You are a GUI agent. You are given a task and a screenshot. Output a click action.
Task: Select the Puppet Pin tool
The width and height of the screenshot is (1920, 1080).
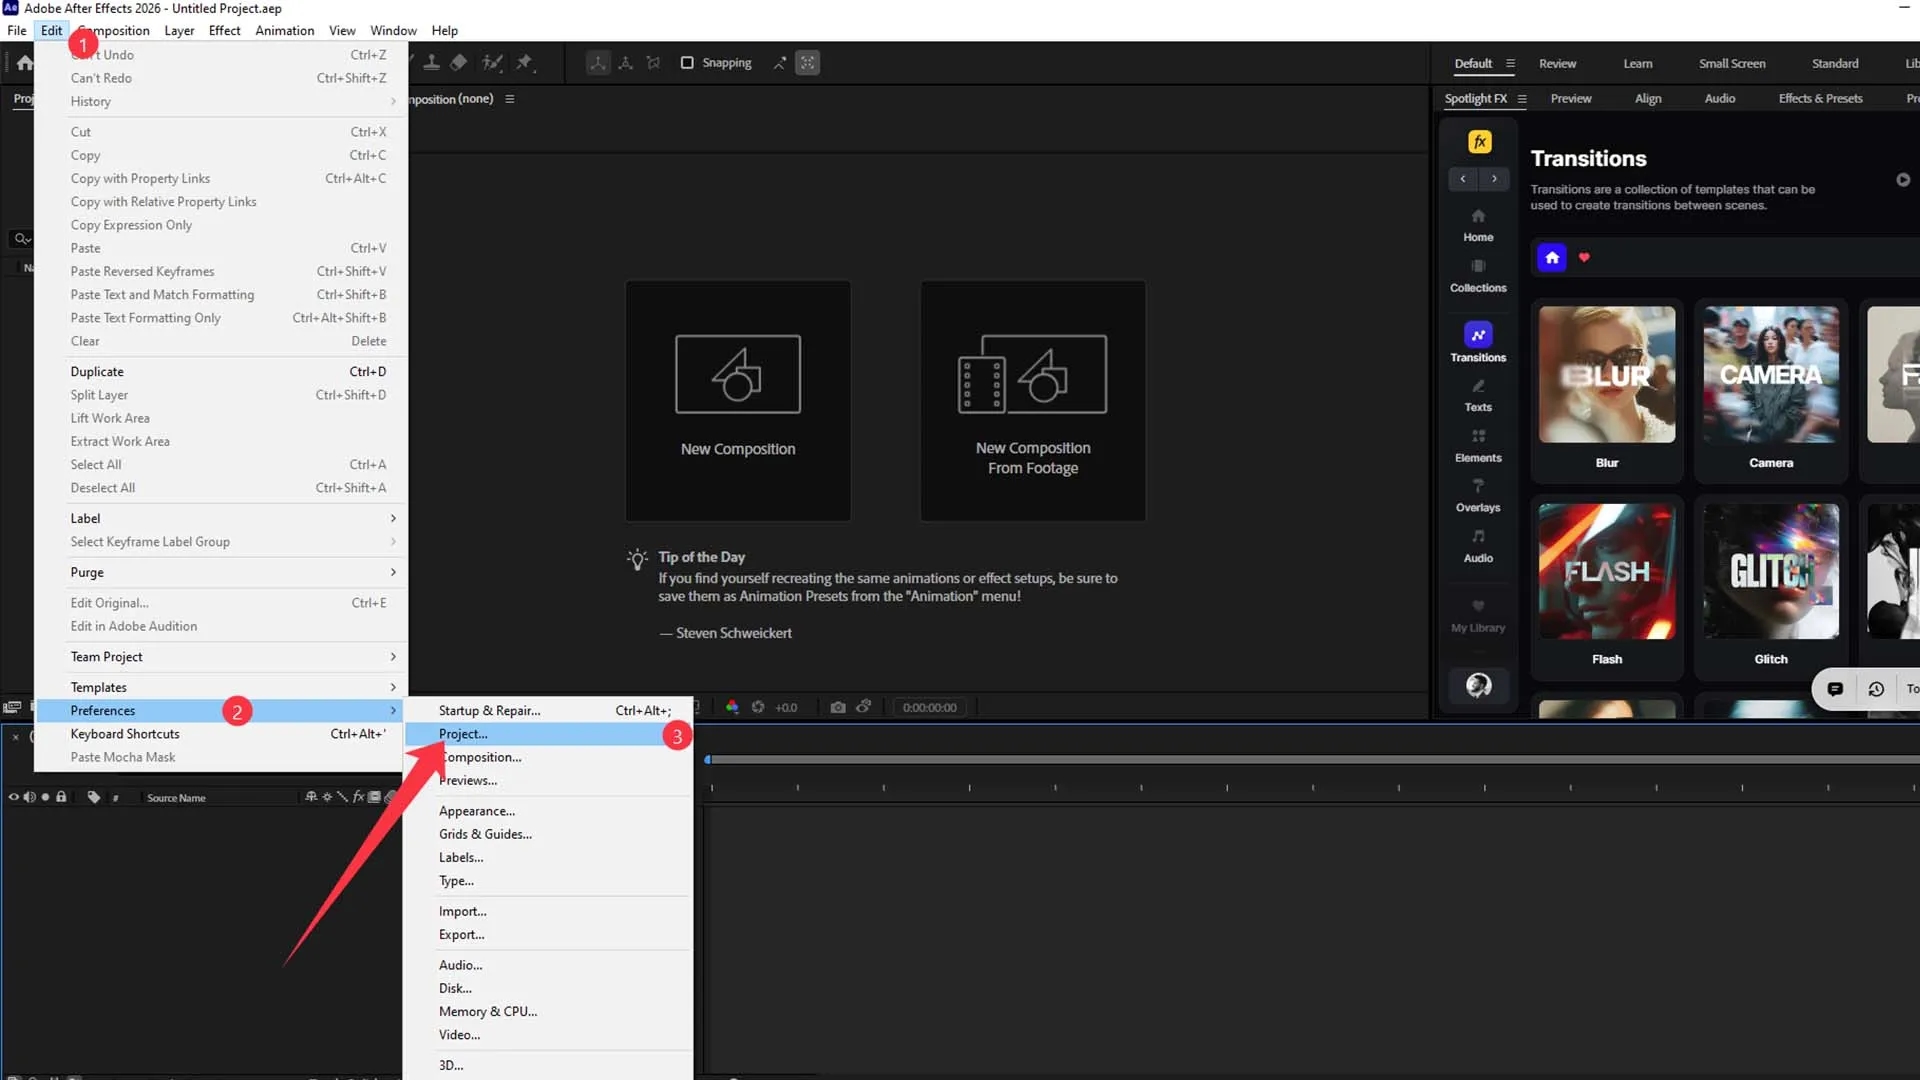click(x=524, y=63)
